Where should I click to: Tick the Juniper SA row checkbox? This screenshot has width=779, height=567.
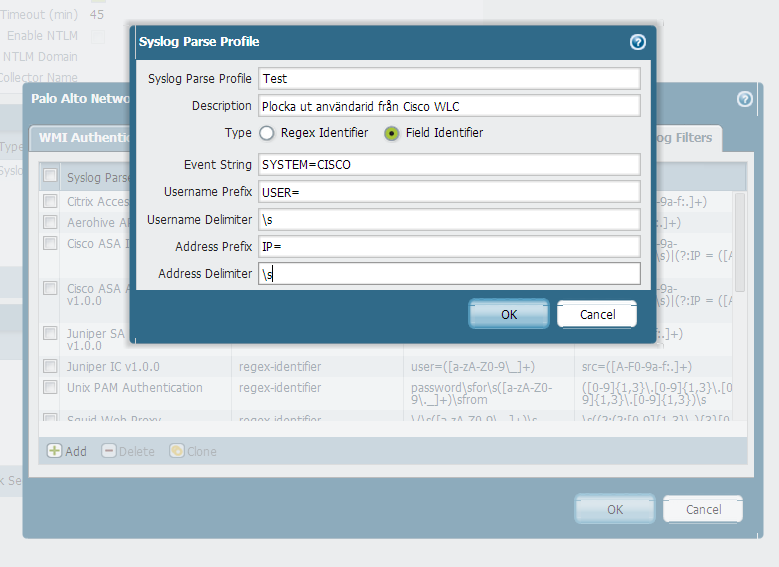coord(50,332)
